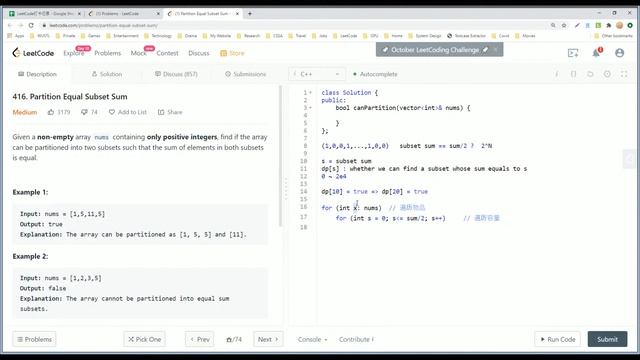The width and height of the screenshot is (640, 360).
Task: Open a new browser tab
Action: click(x=250, y=13)
